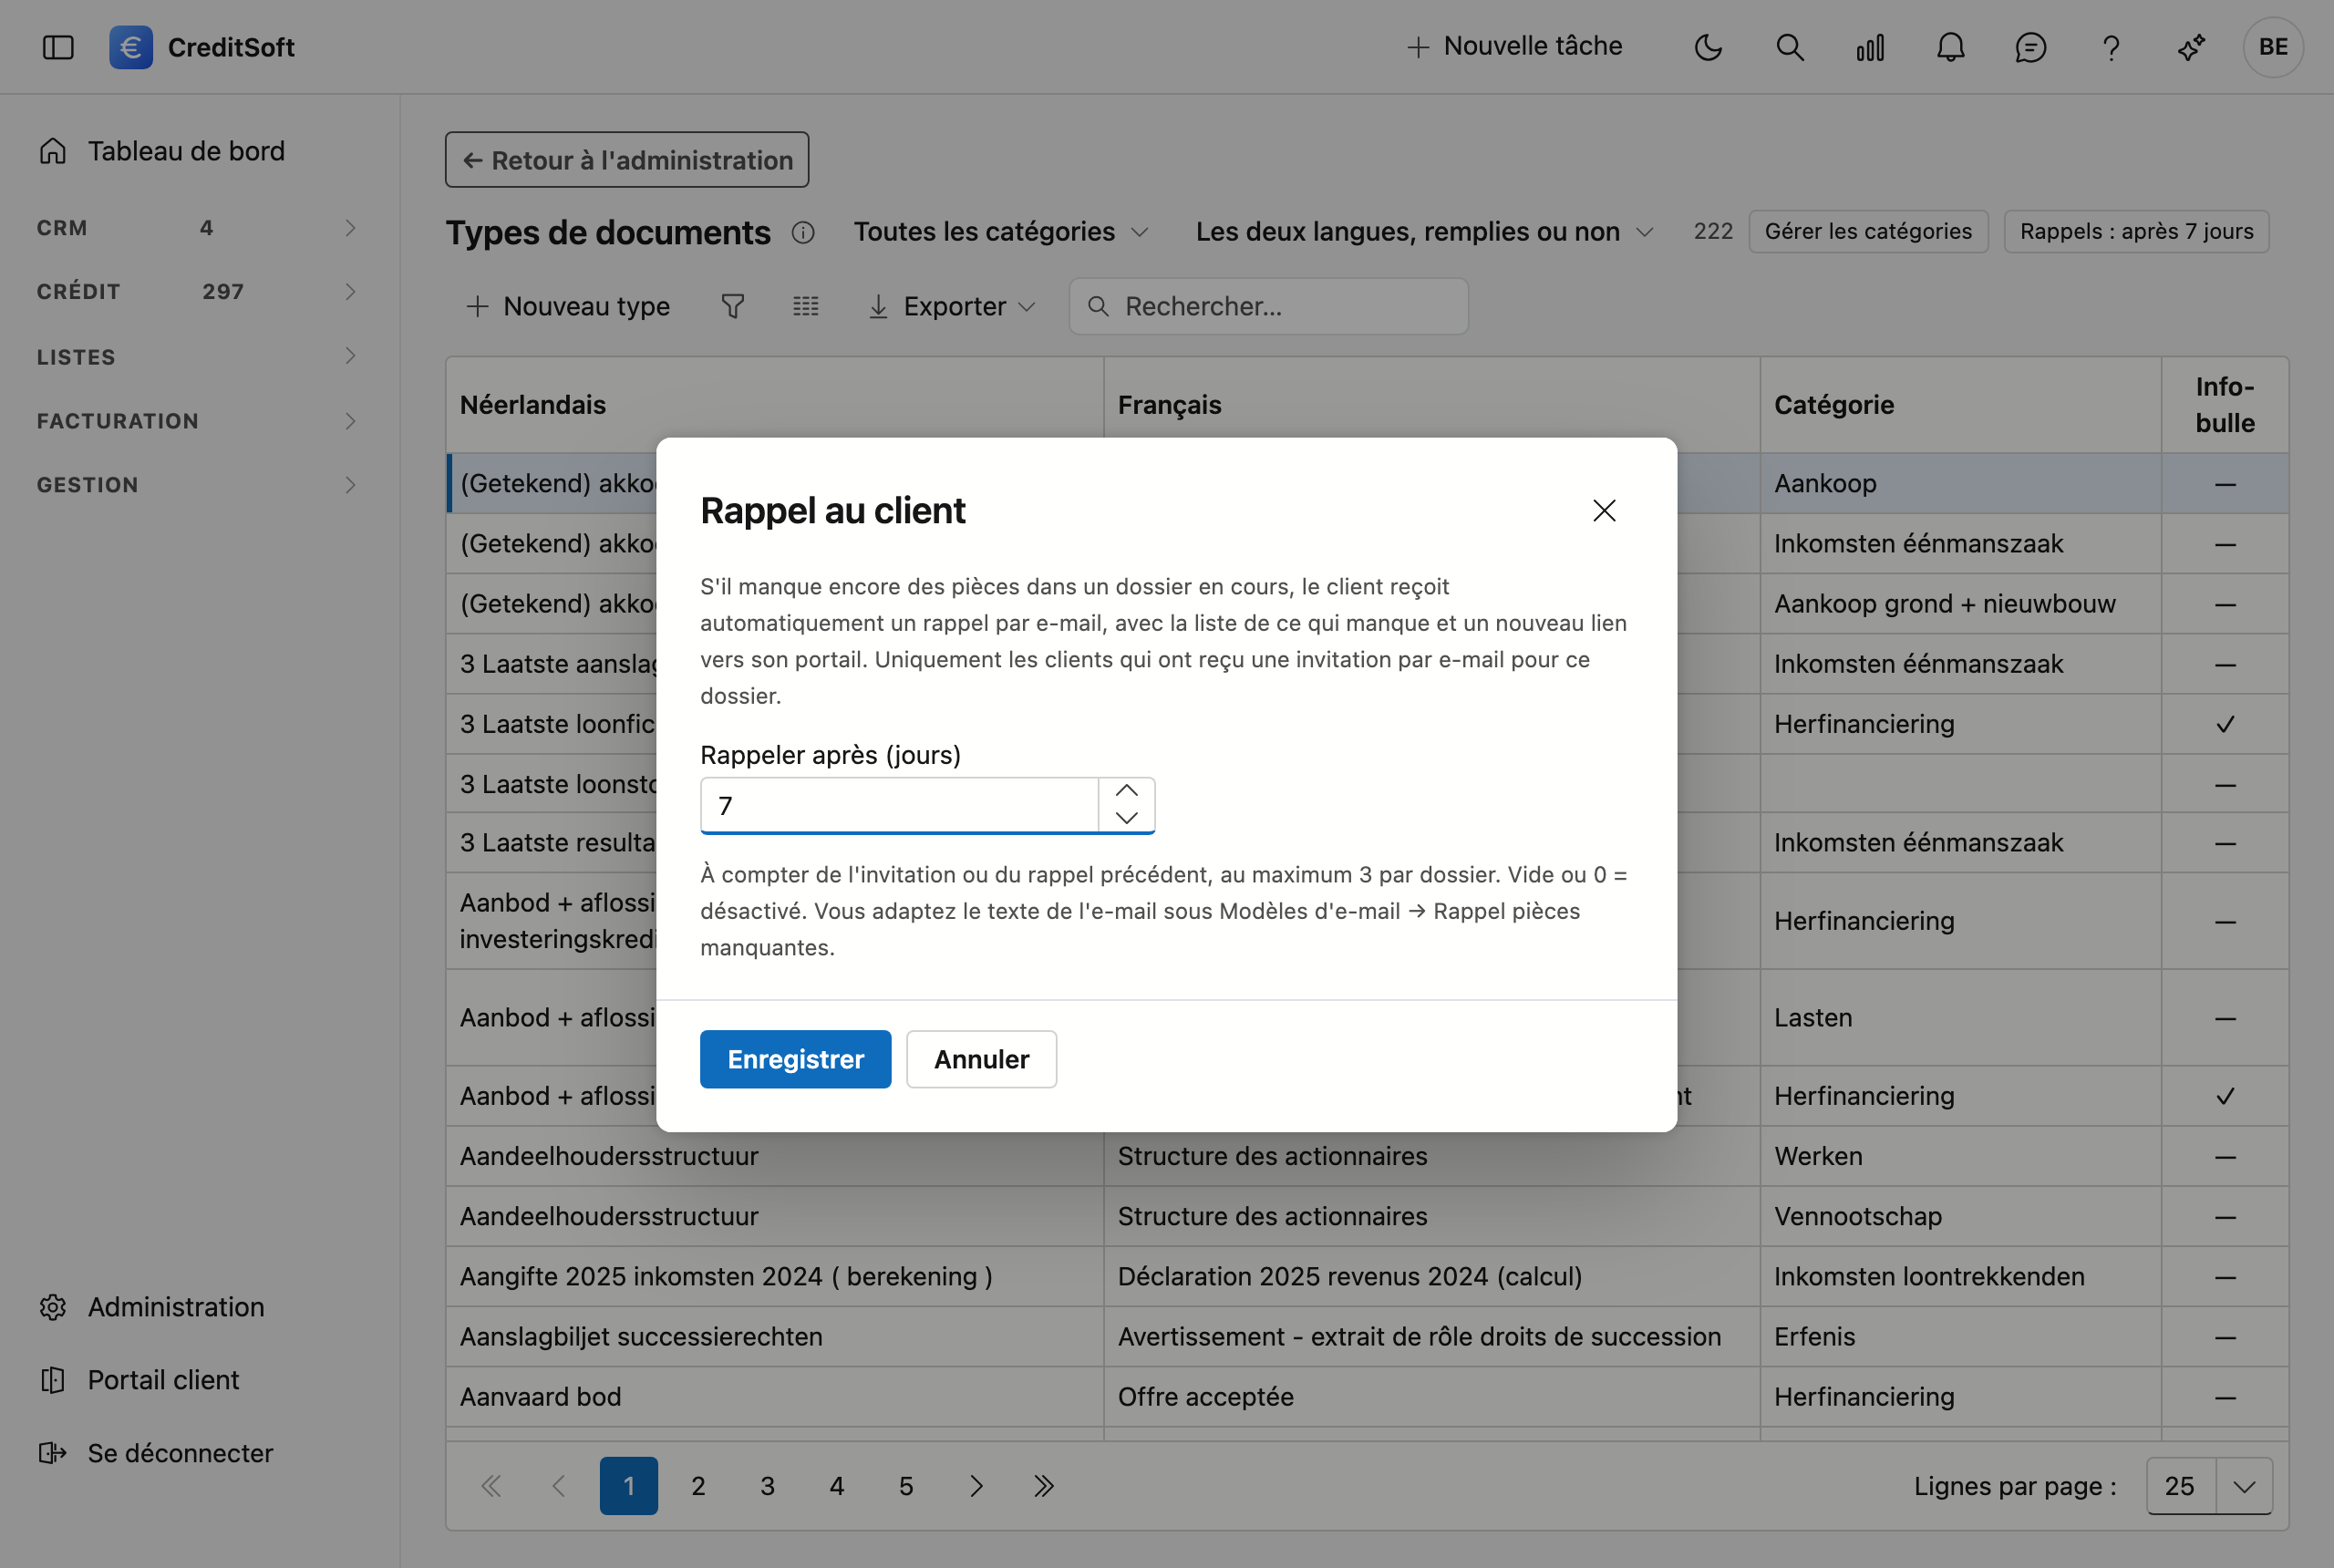This screenshot has width=2334, height=1568.
Task: Open the BE user avatar menu
Action: pos(2273,47)
